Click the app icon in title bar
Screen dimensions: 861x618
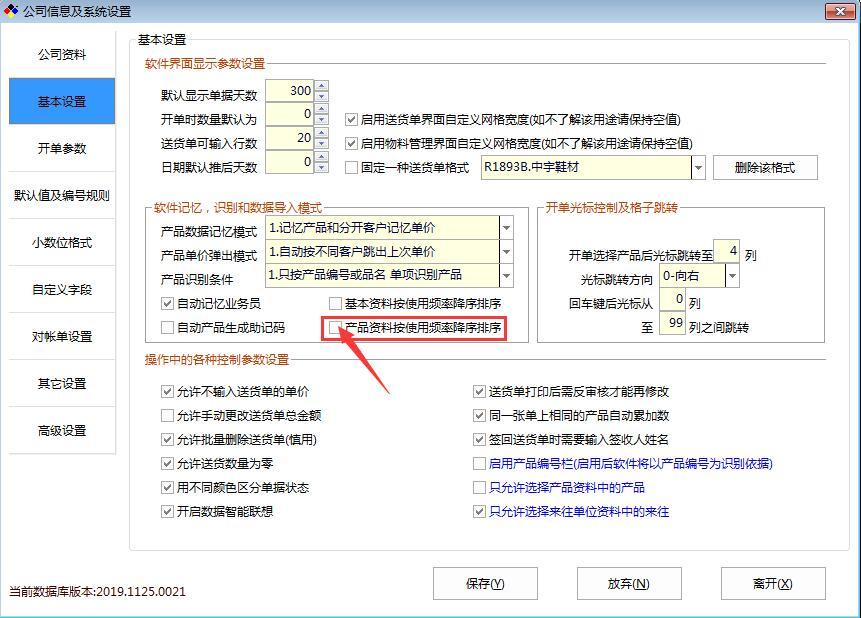11,10
